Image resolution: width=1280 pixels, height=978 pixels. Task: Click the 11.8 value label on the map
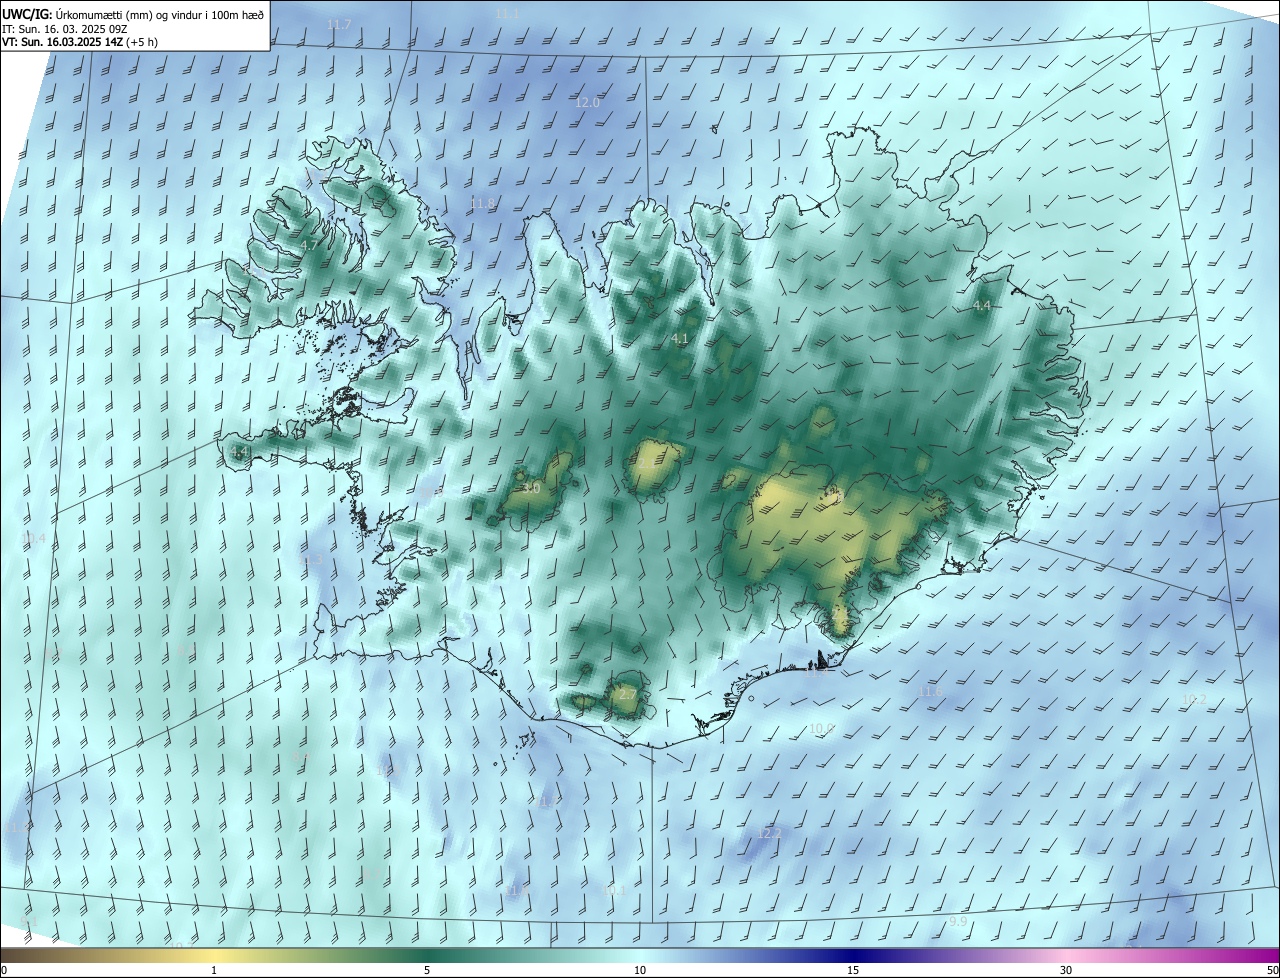coord(482,203)
